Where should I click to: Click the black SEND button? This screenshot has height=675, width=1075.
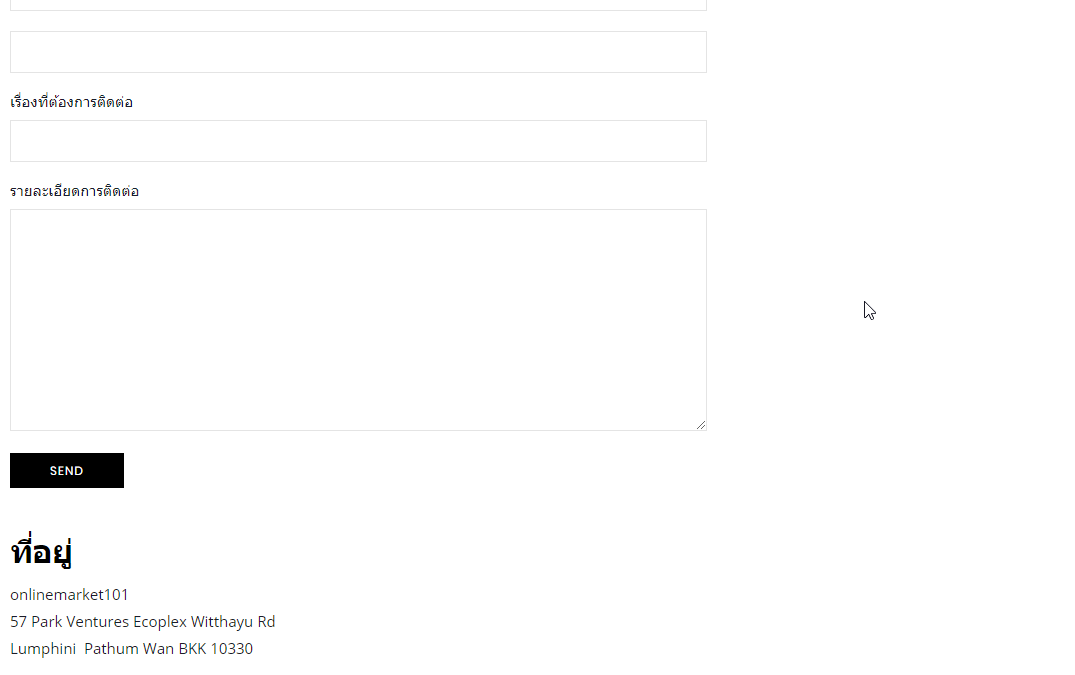click(x=67, y=470)
